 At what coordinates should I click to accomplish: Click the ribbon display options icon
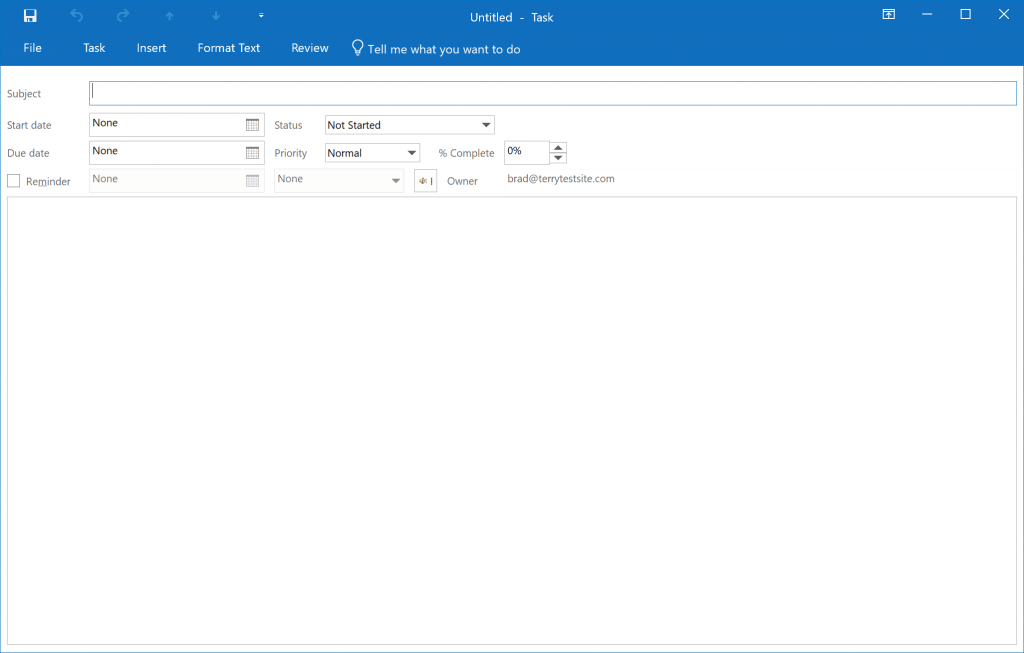point(888,14)
